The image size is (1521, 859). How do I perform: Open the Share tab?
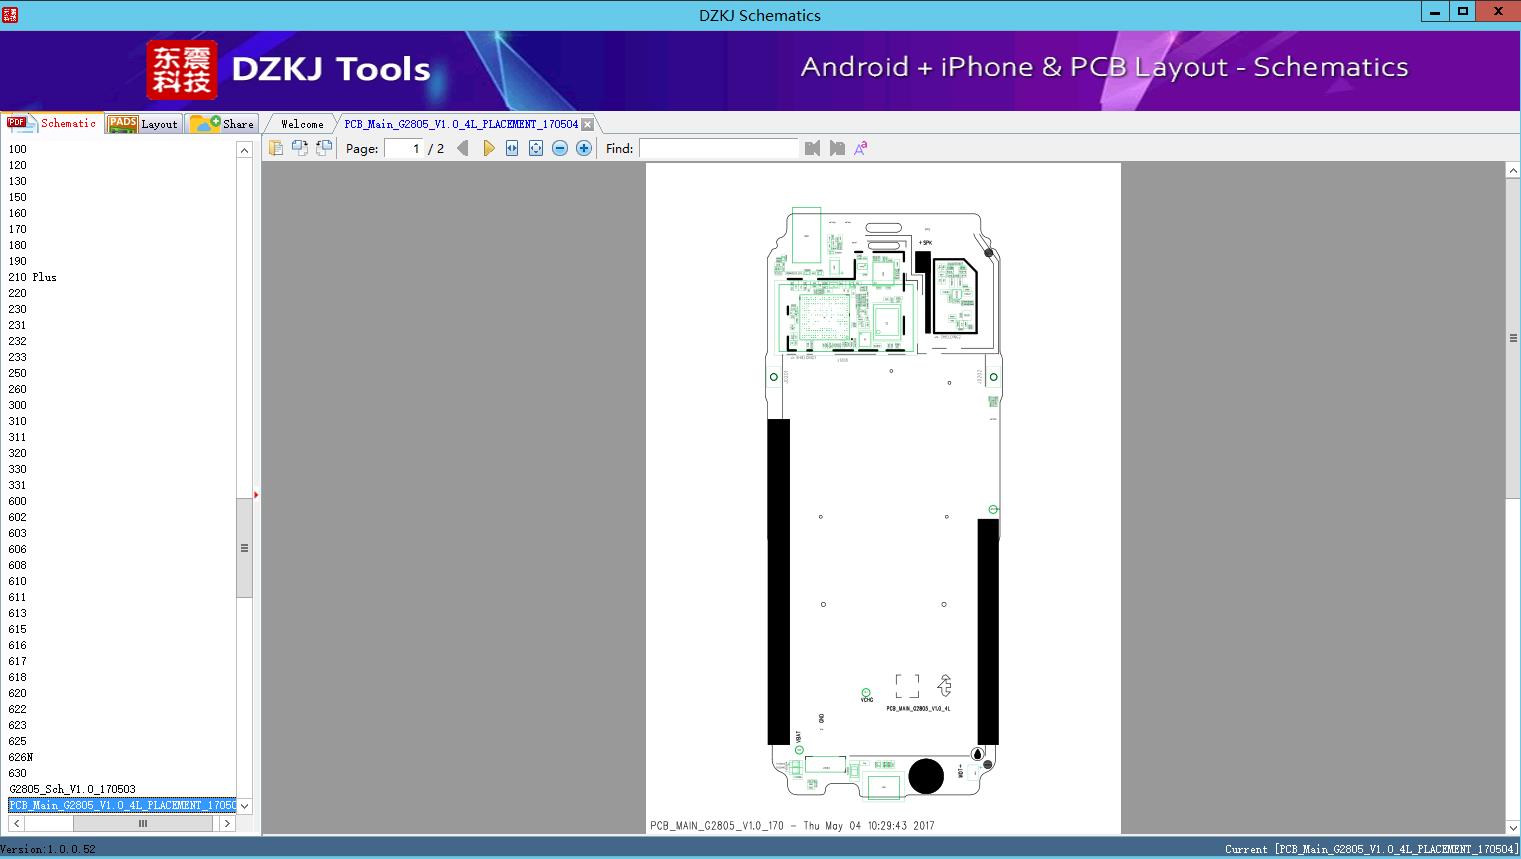pos(223,123)
